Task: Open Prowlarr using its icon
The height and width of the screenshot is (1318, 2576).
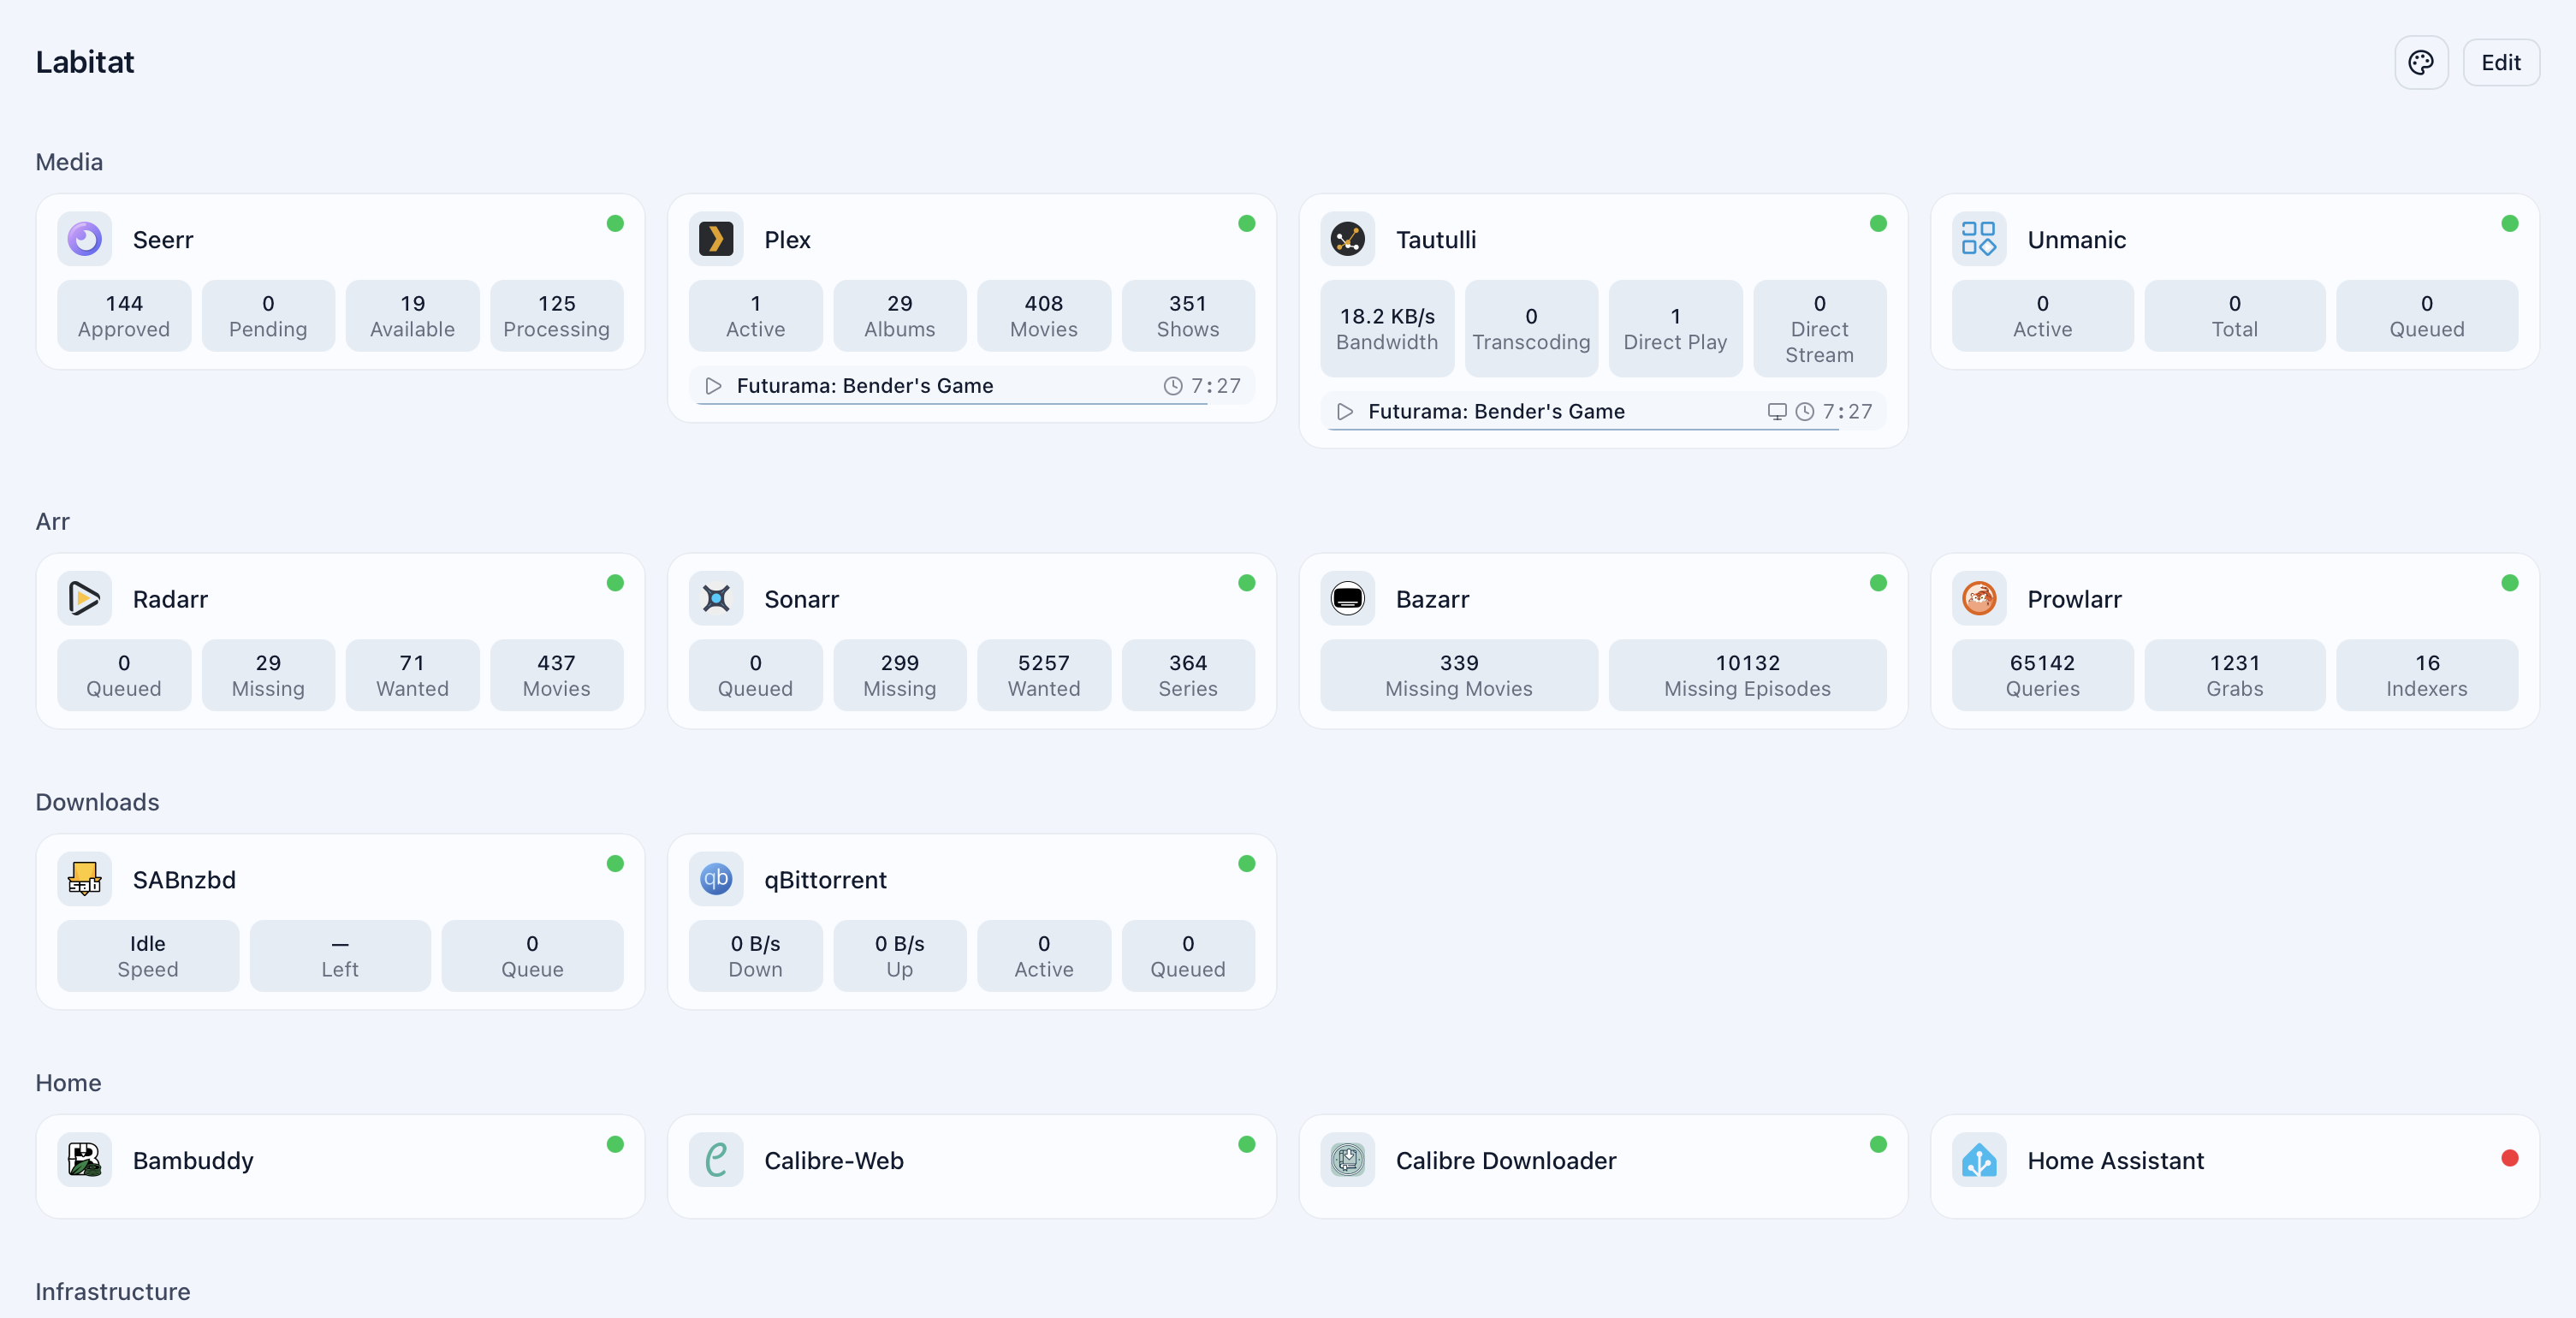Action: (1979, 598)
